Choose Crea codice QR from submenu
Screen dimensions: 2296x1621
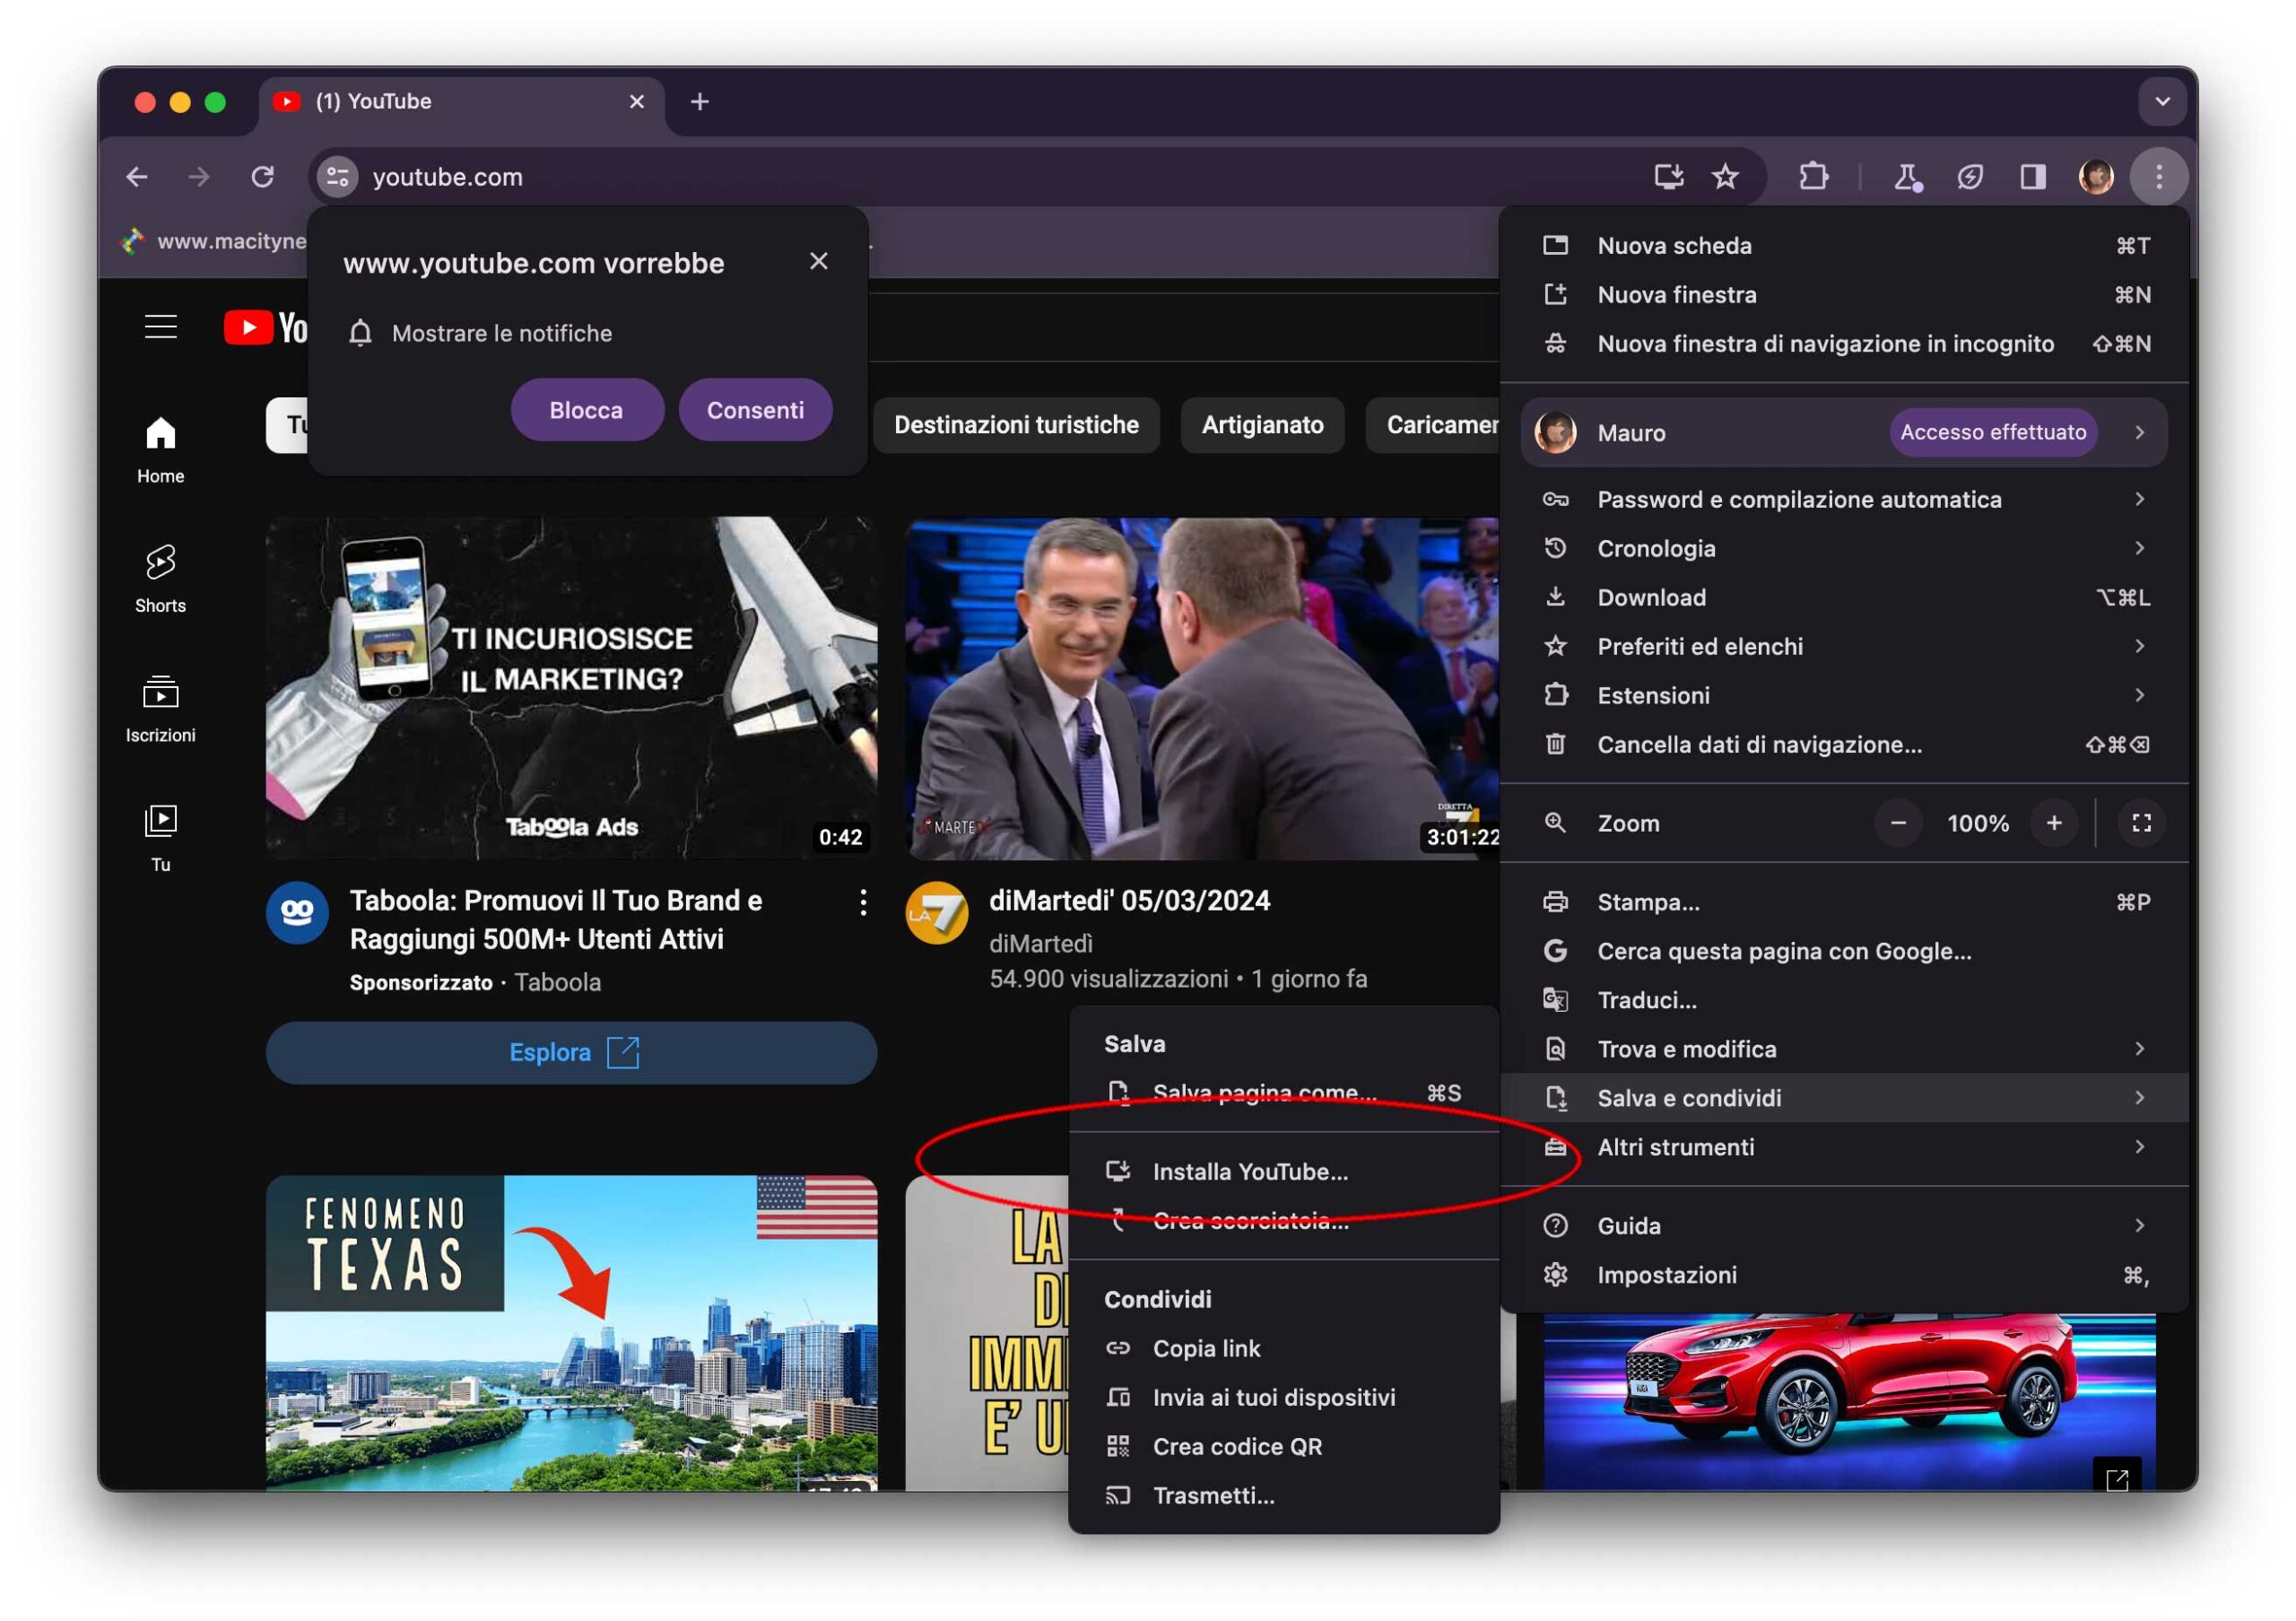1237,1446
